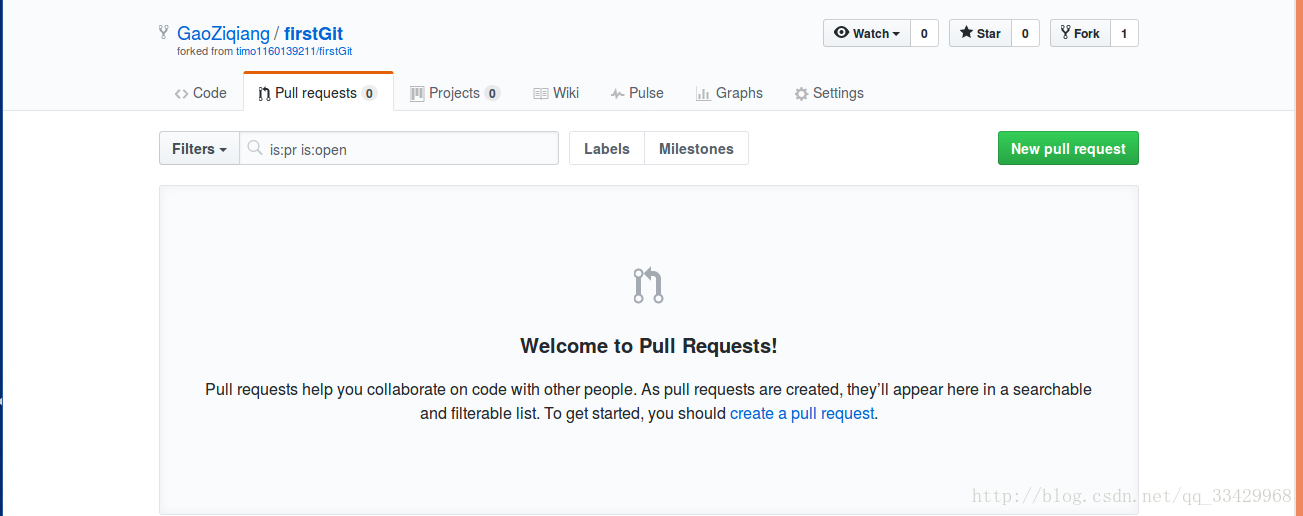Open the timo1160139211/firstGit source repository link
Viewport: 1303px width, 516px height.
(294, 51)
